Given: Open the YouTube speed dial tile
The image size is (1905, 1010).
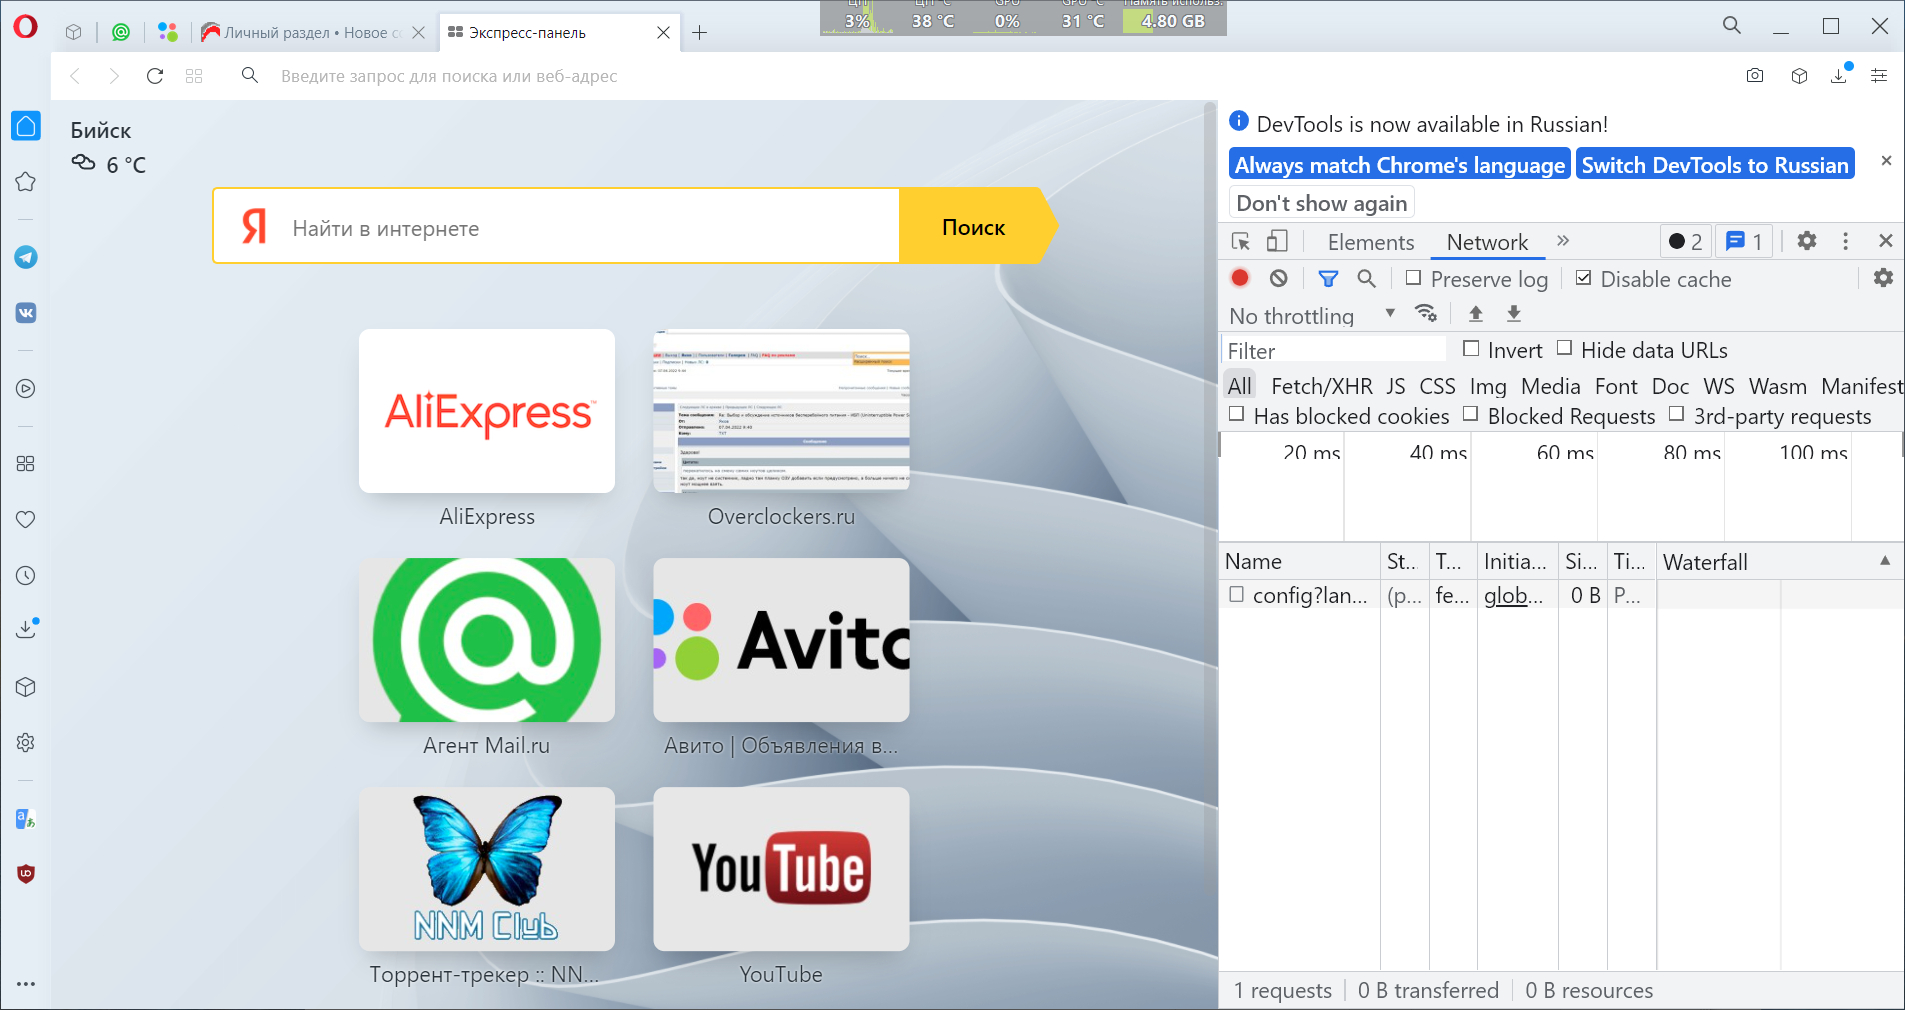Looking at the screenshot, I should point(781,869).
